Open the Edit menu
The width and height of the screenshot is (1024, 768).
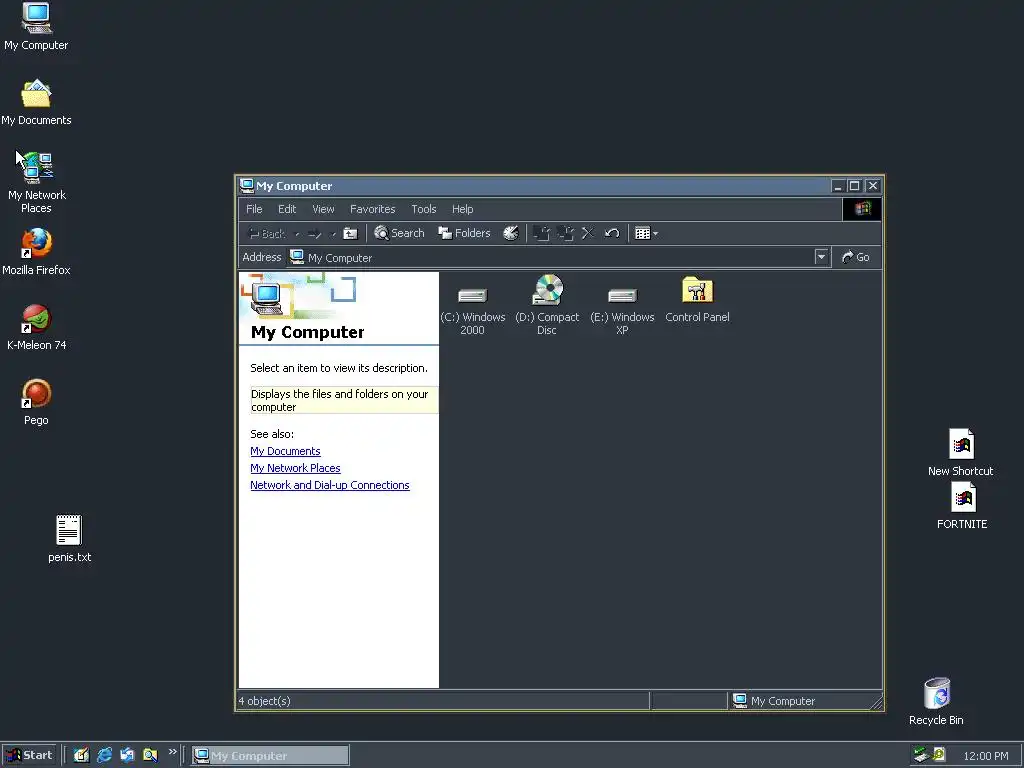(287, 209)
